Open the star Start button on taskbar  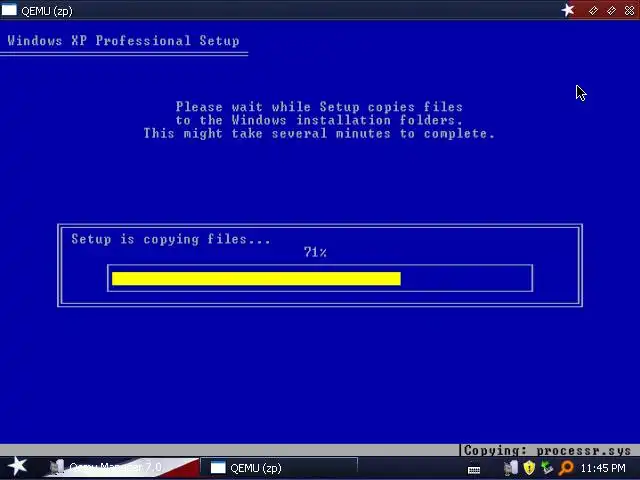(17, 467)
